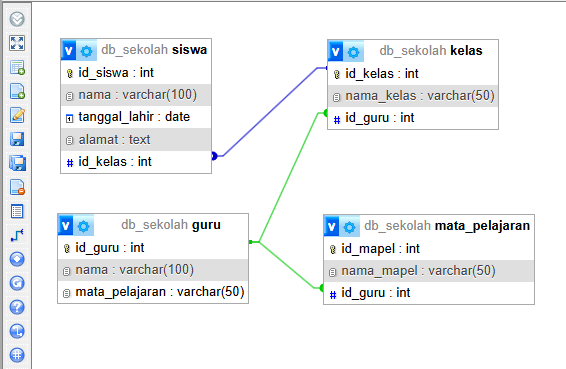This screenshot has width=566, height=369.
Task: Click the create table list icon
Action: [17, 211]
